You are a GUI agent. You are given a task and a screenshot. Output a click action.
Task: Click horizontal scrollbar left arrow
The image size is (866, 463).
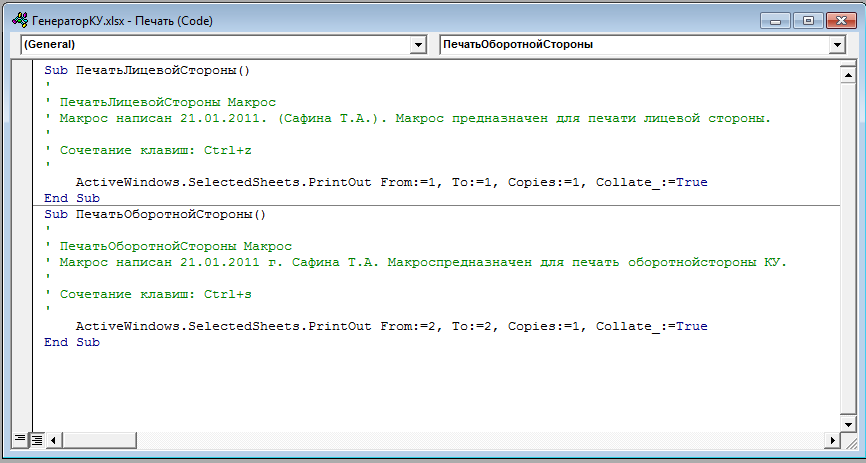click(54, 440)
